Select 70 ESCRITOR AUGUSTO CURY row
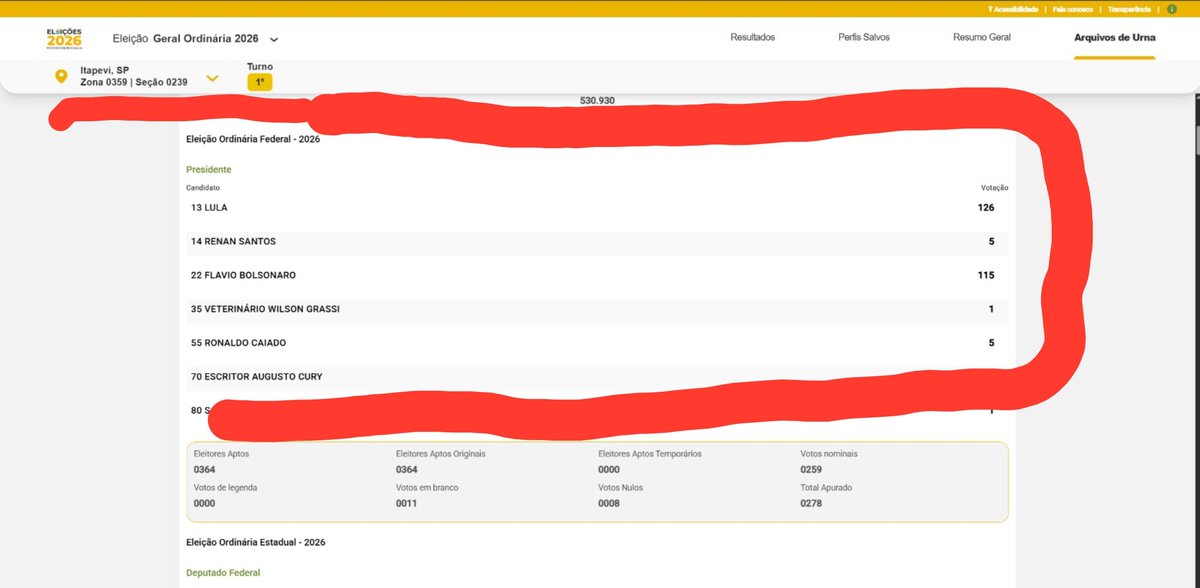The image size is (1200, 588). [597, 377]
